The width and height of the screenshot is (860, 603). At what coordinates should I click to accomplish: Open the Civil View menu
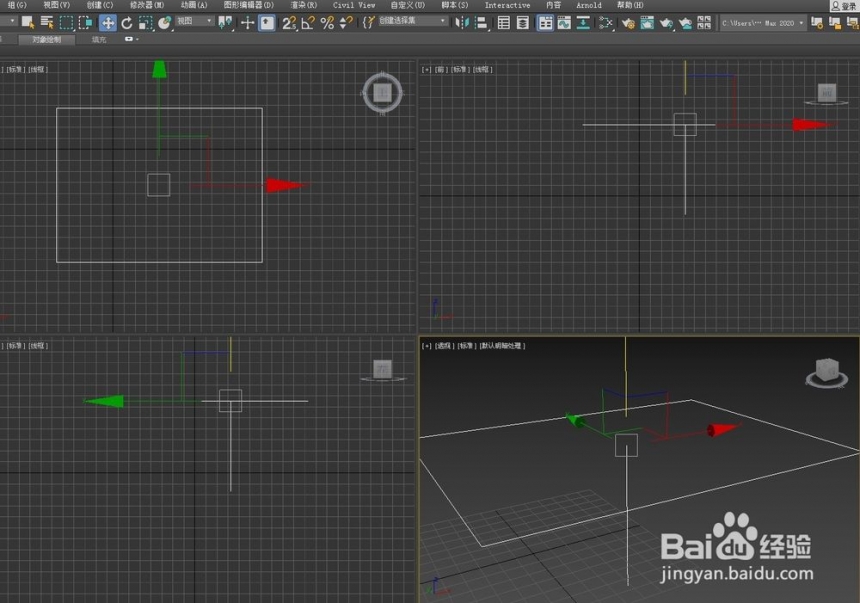coord(354,5)
